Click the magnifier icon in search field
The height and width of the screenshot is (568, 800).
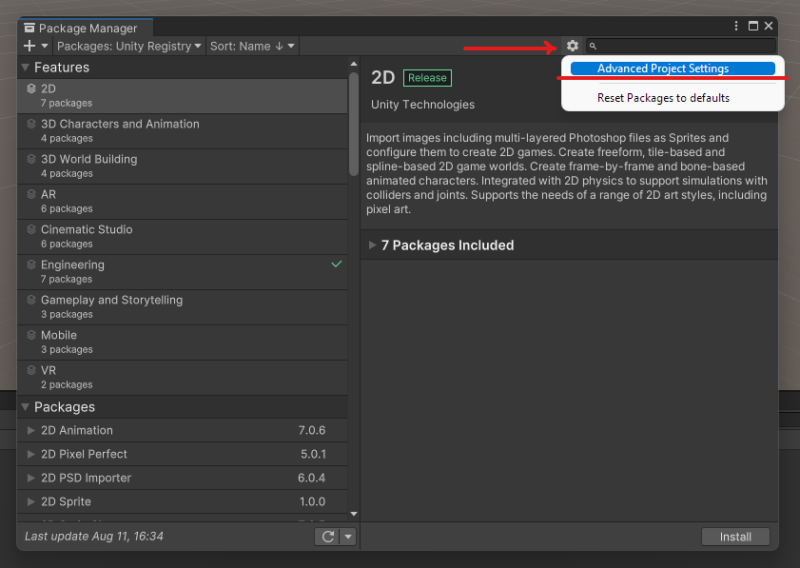point(593,46)
